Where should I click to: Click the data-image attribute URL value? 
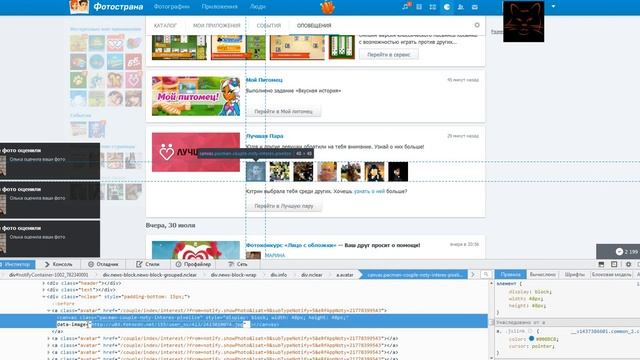click(x=167, y=324)
